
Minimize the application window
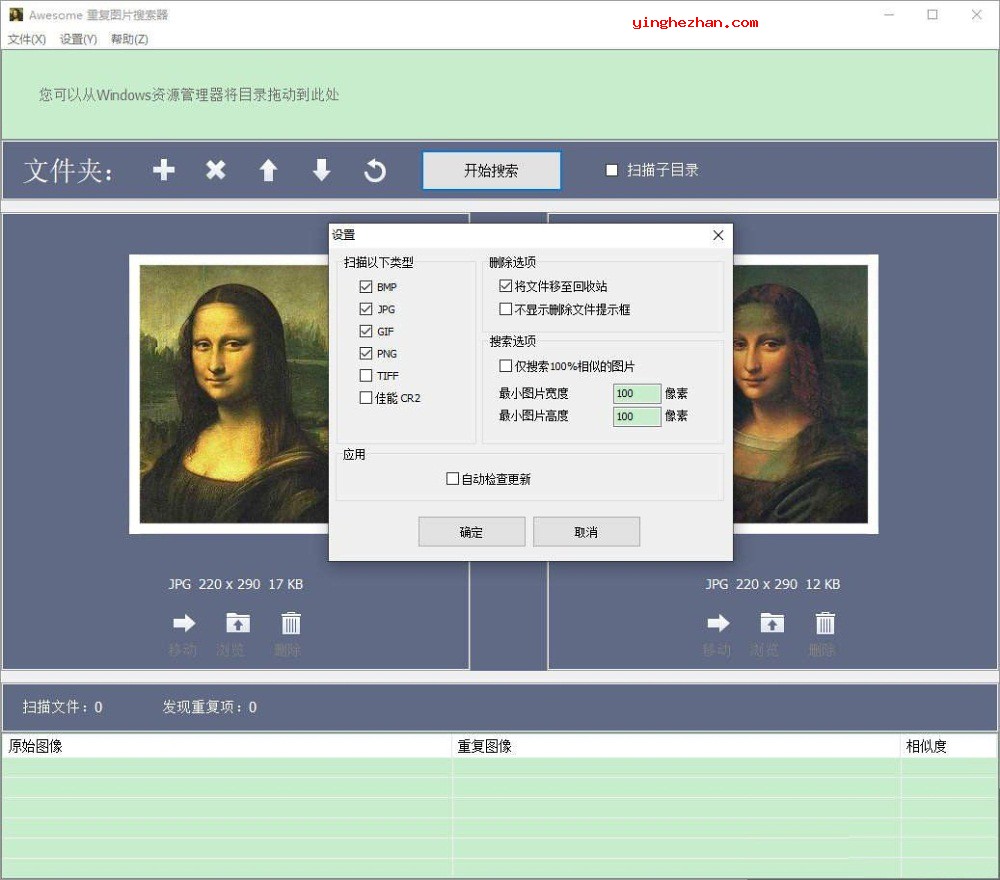(889, 15)
